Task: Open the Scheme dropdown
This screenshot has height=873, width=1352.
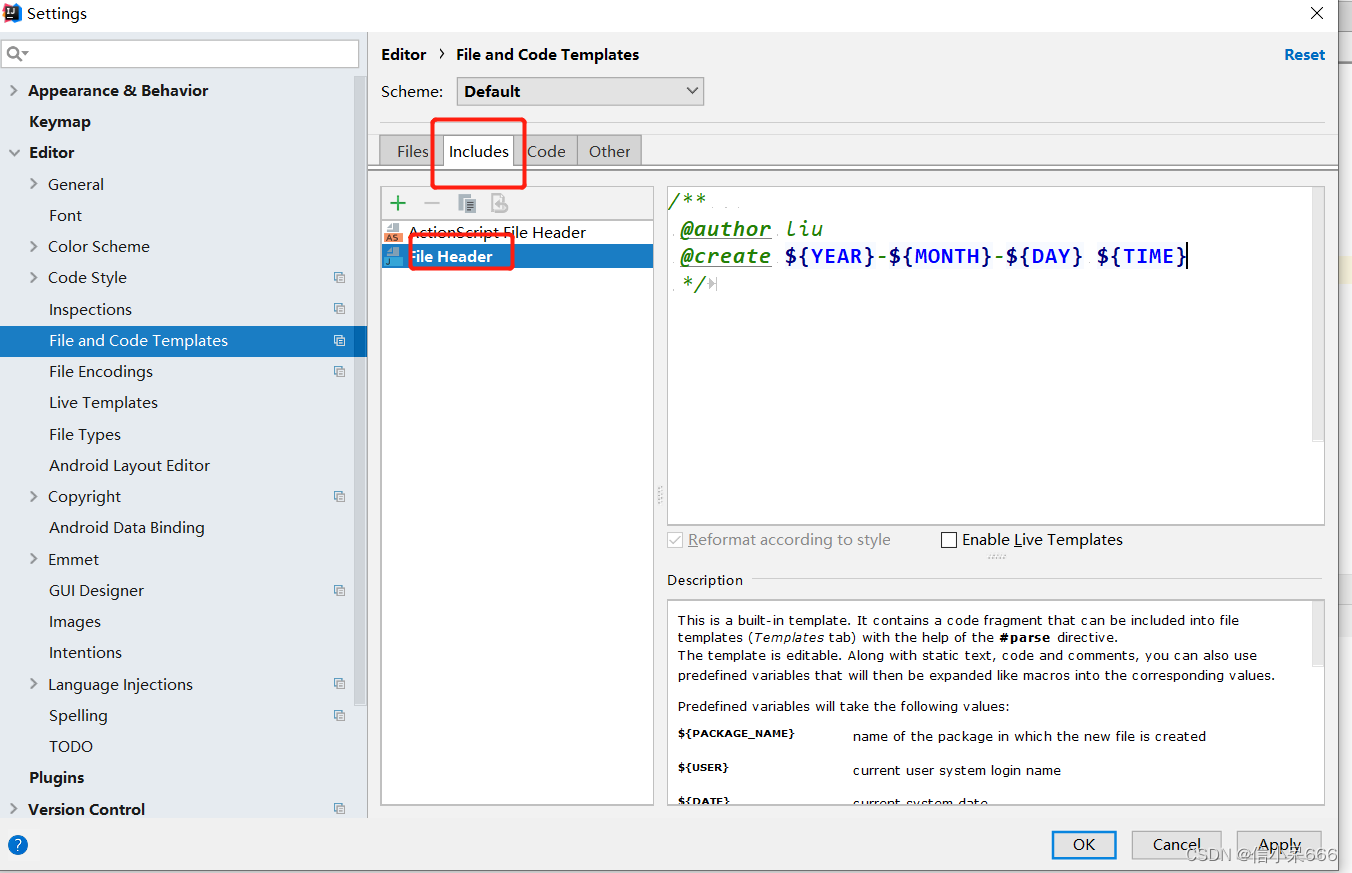Action: pos(580,91)
